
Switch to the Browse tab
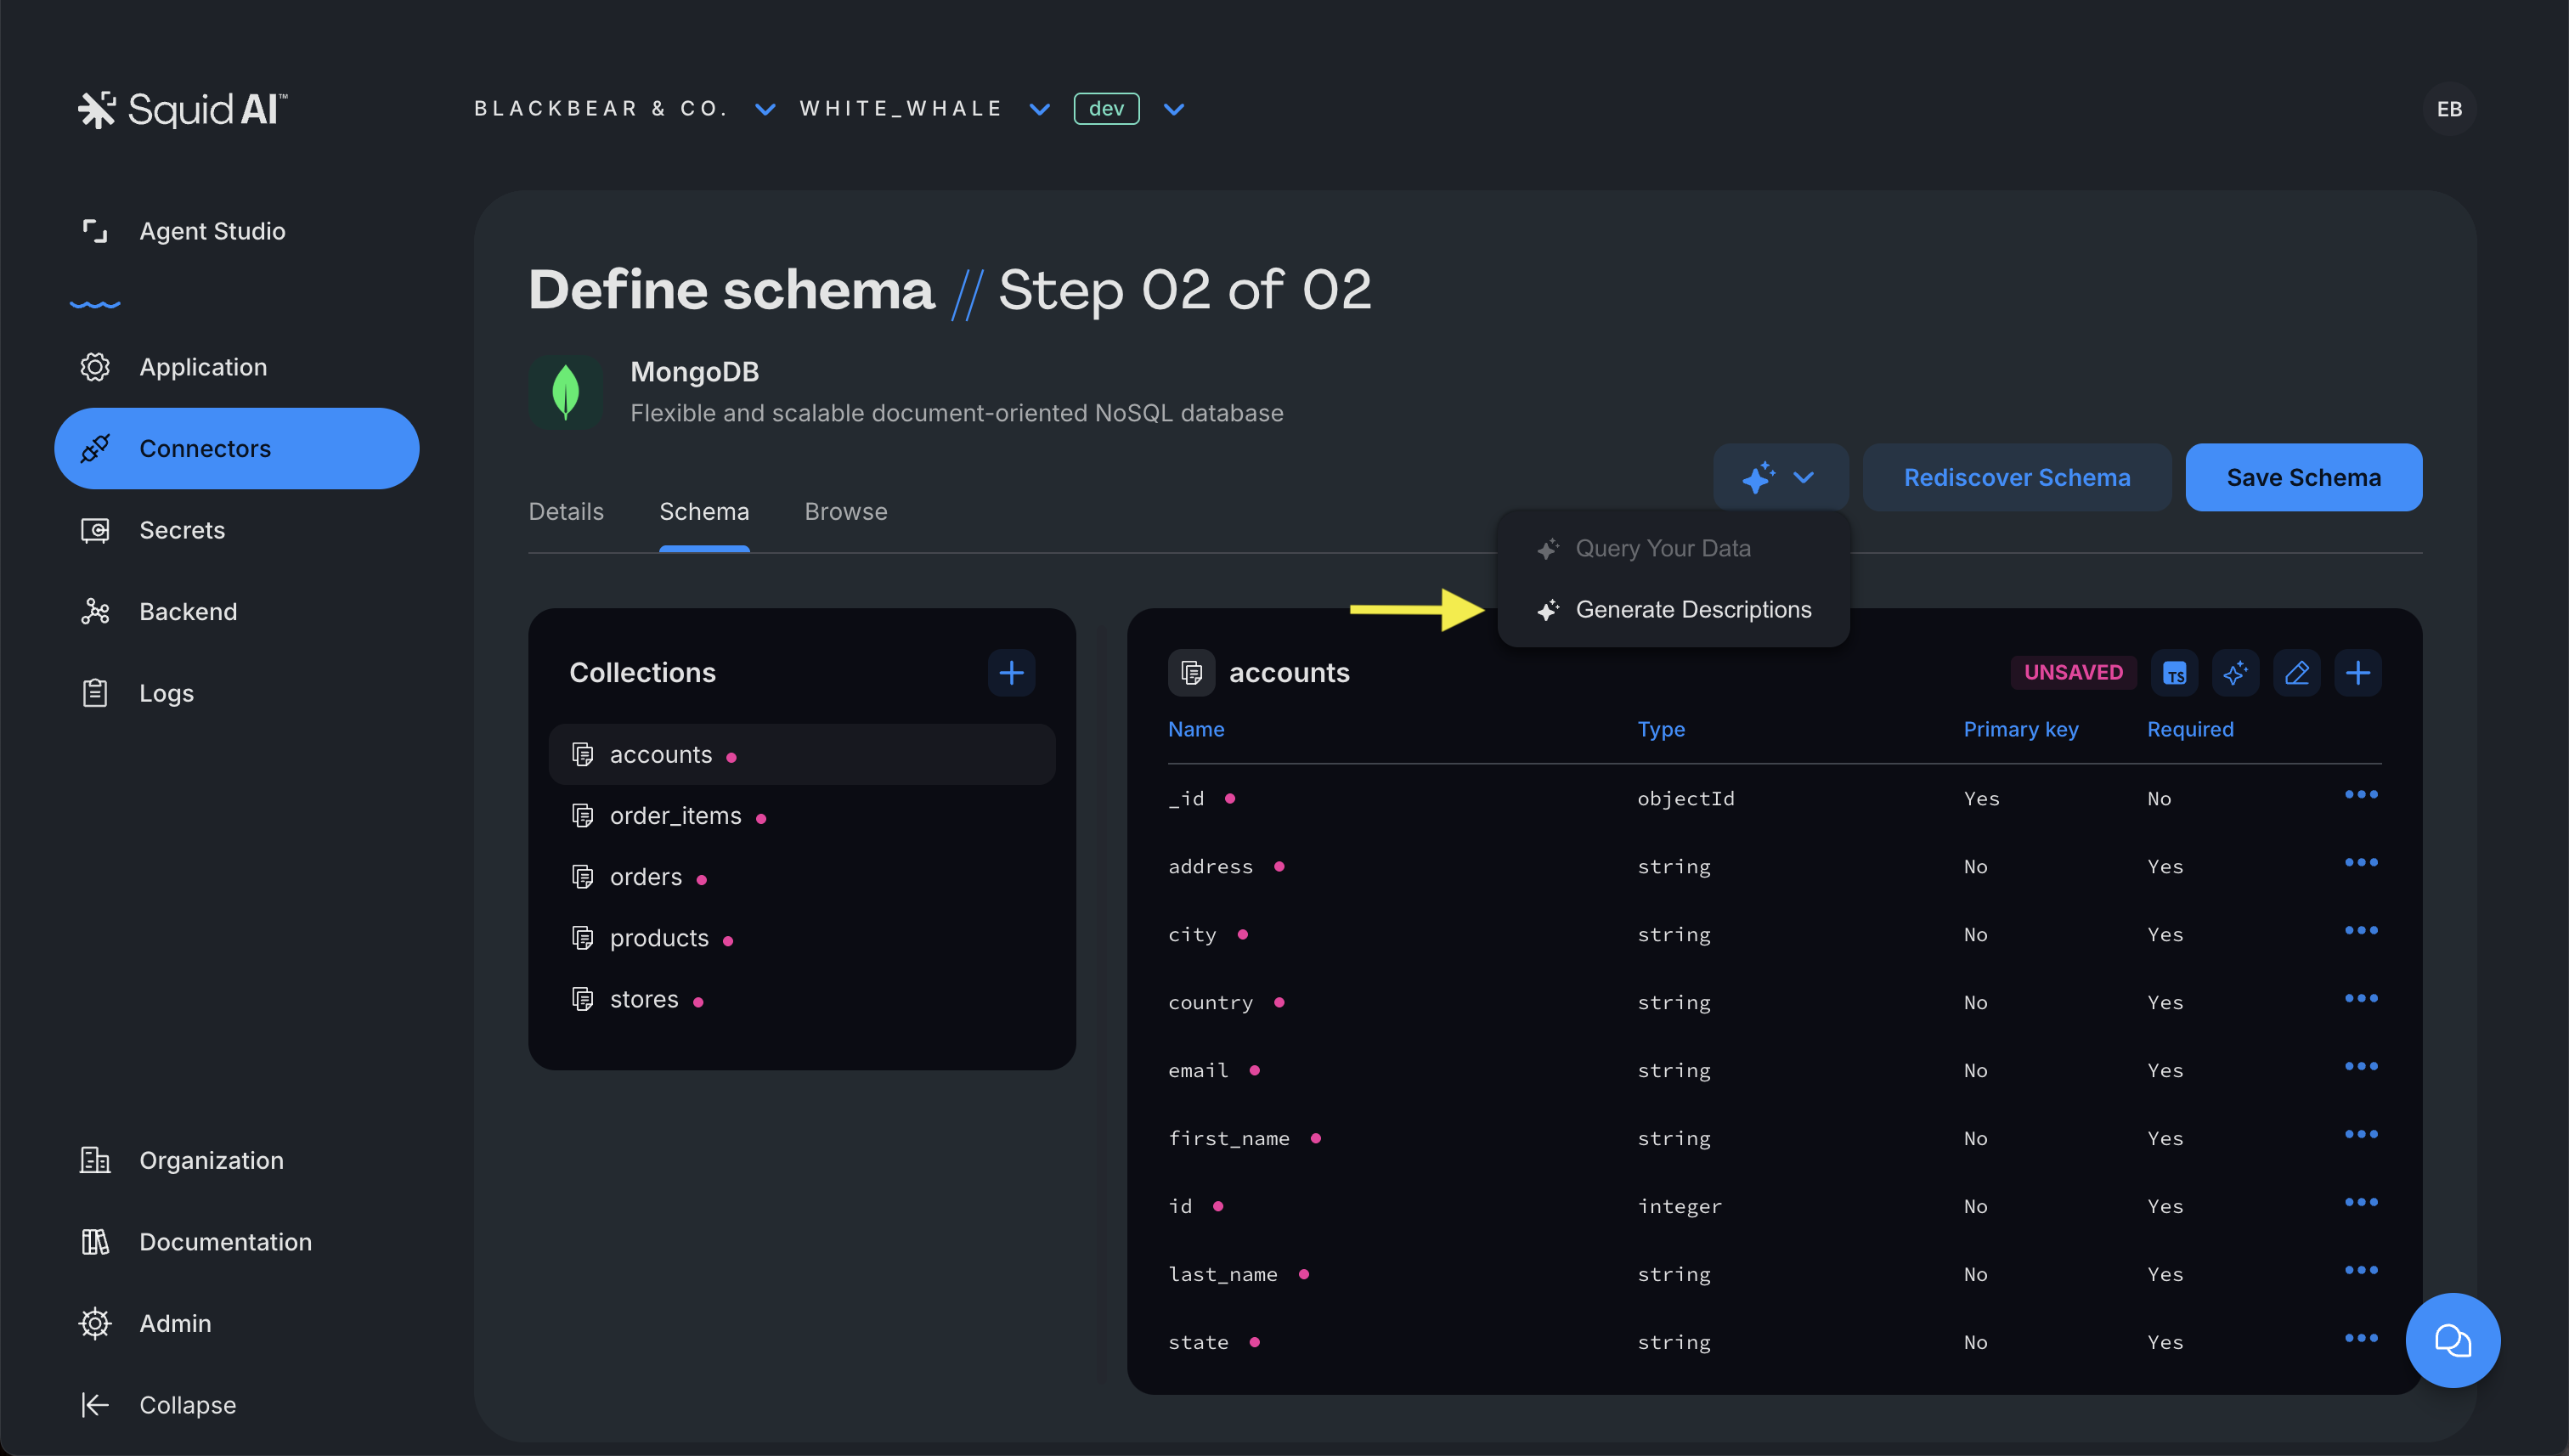point(845,511)
